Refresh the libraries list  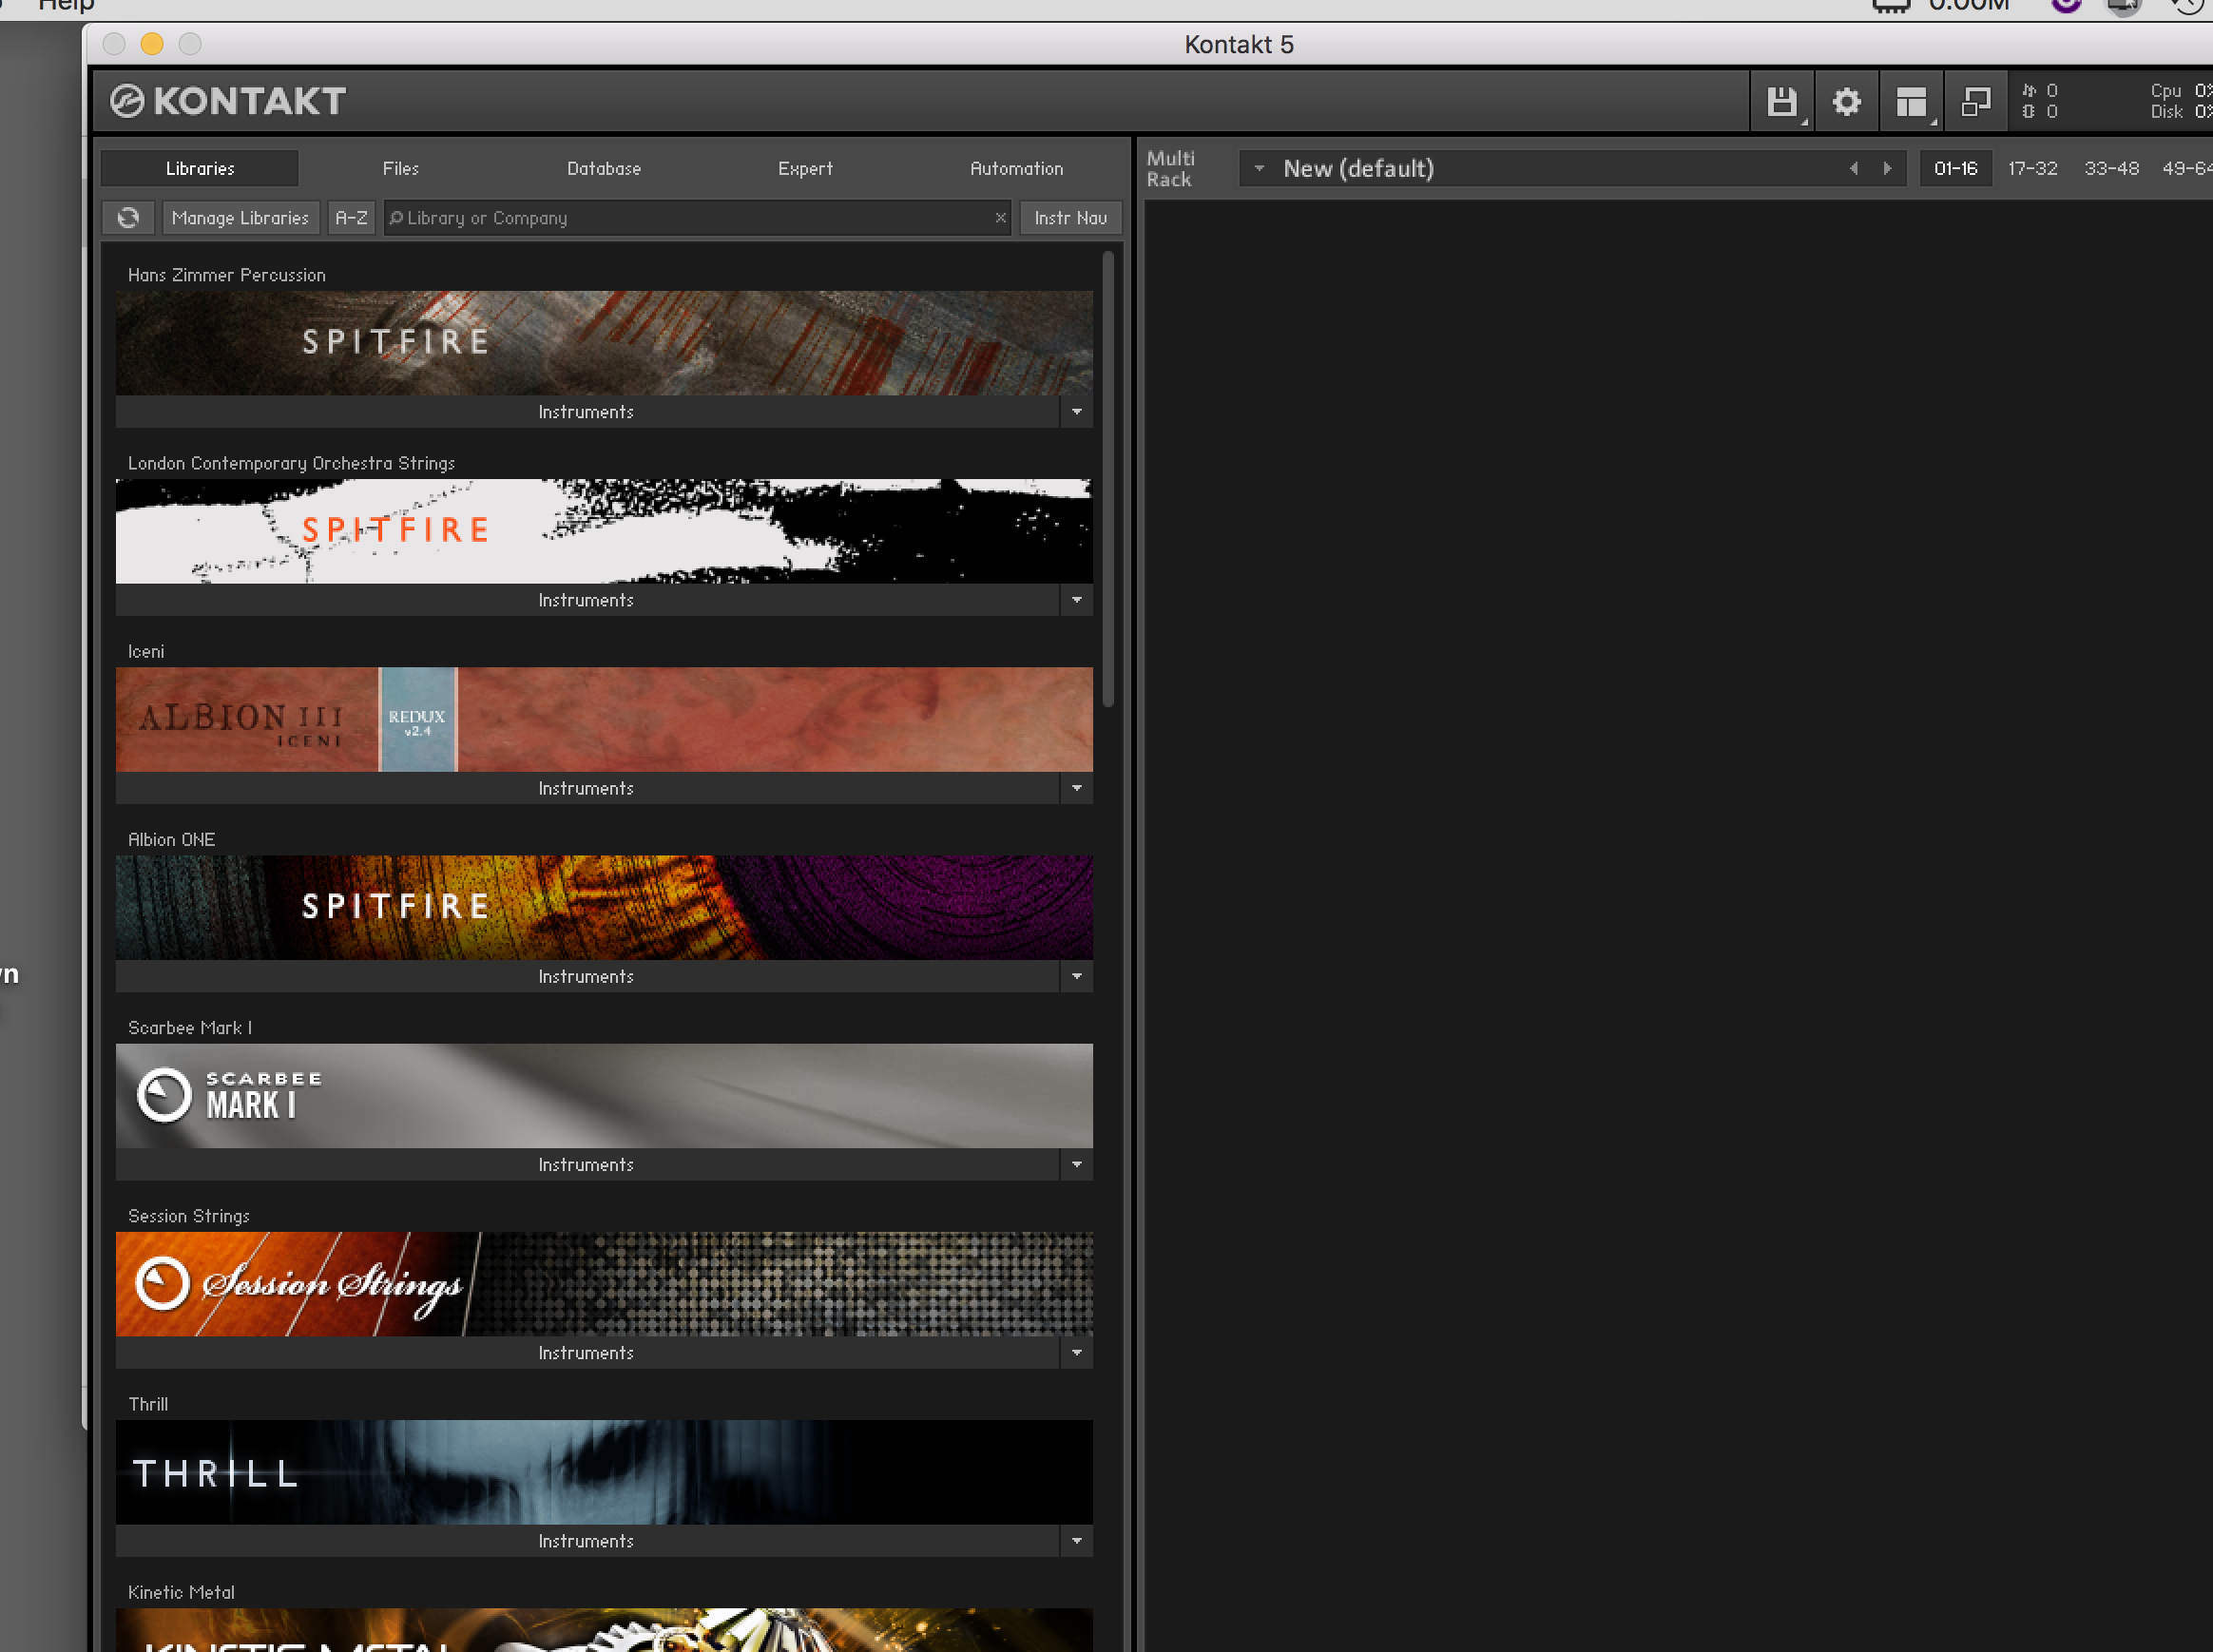pos(128,218)
